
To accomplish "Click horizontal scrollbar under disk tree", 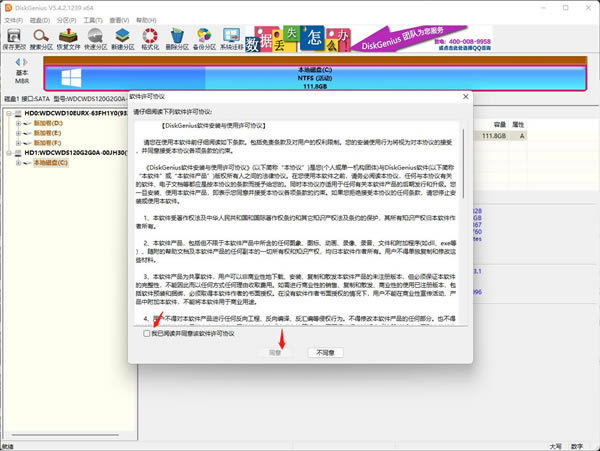I will tap(65, 435).
